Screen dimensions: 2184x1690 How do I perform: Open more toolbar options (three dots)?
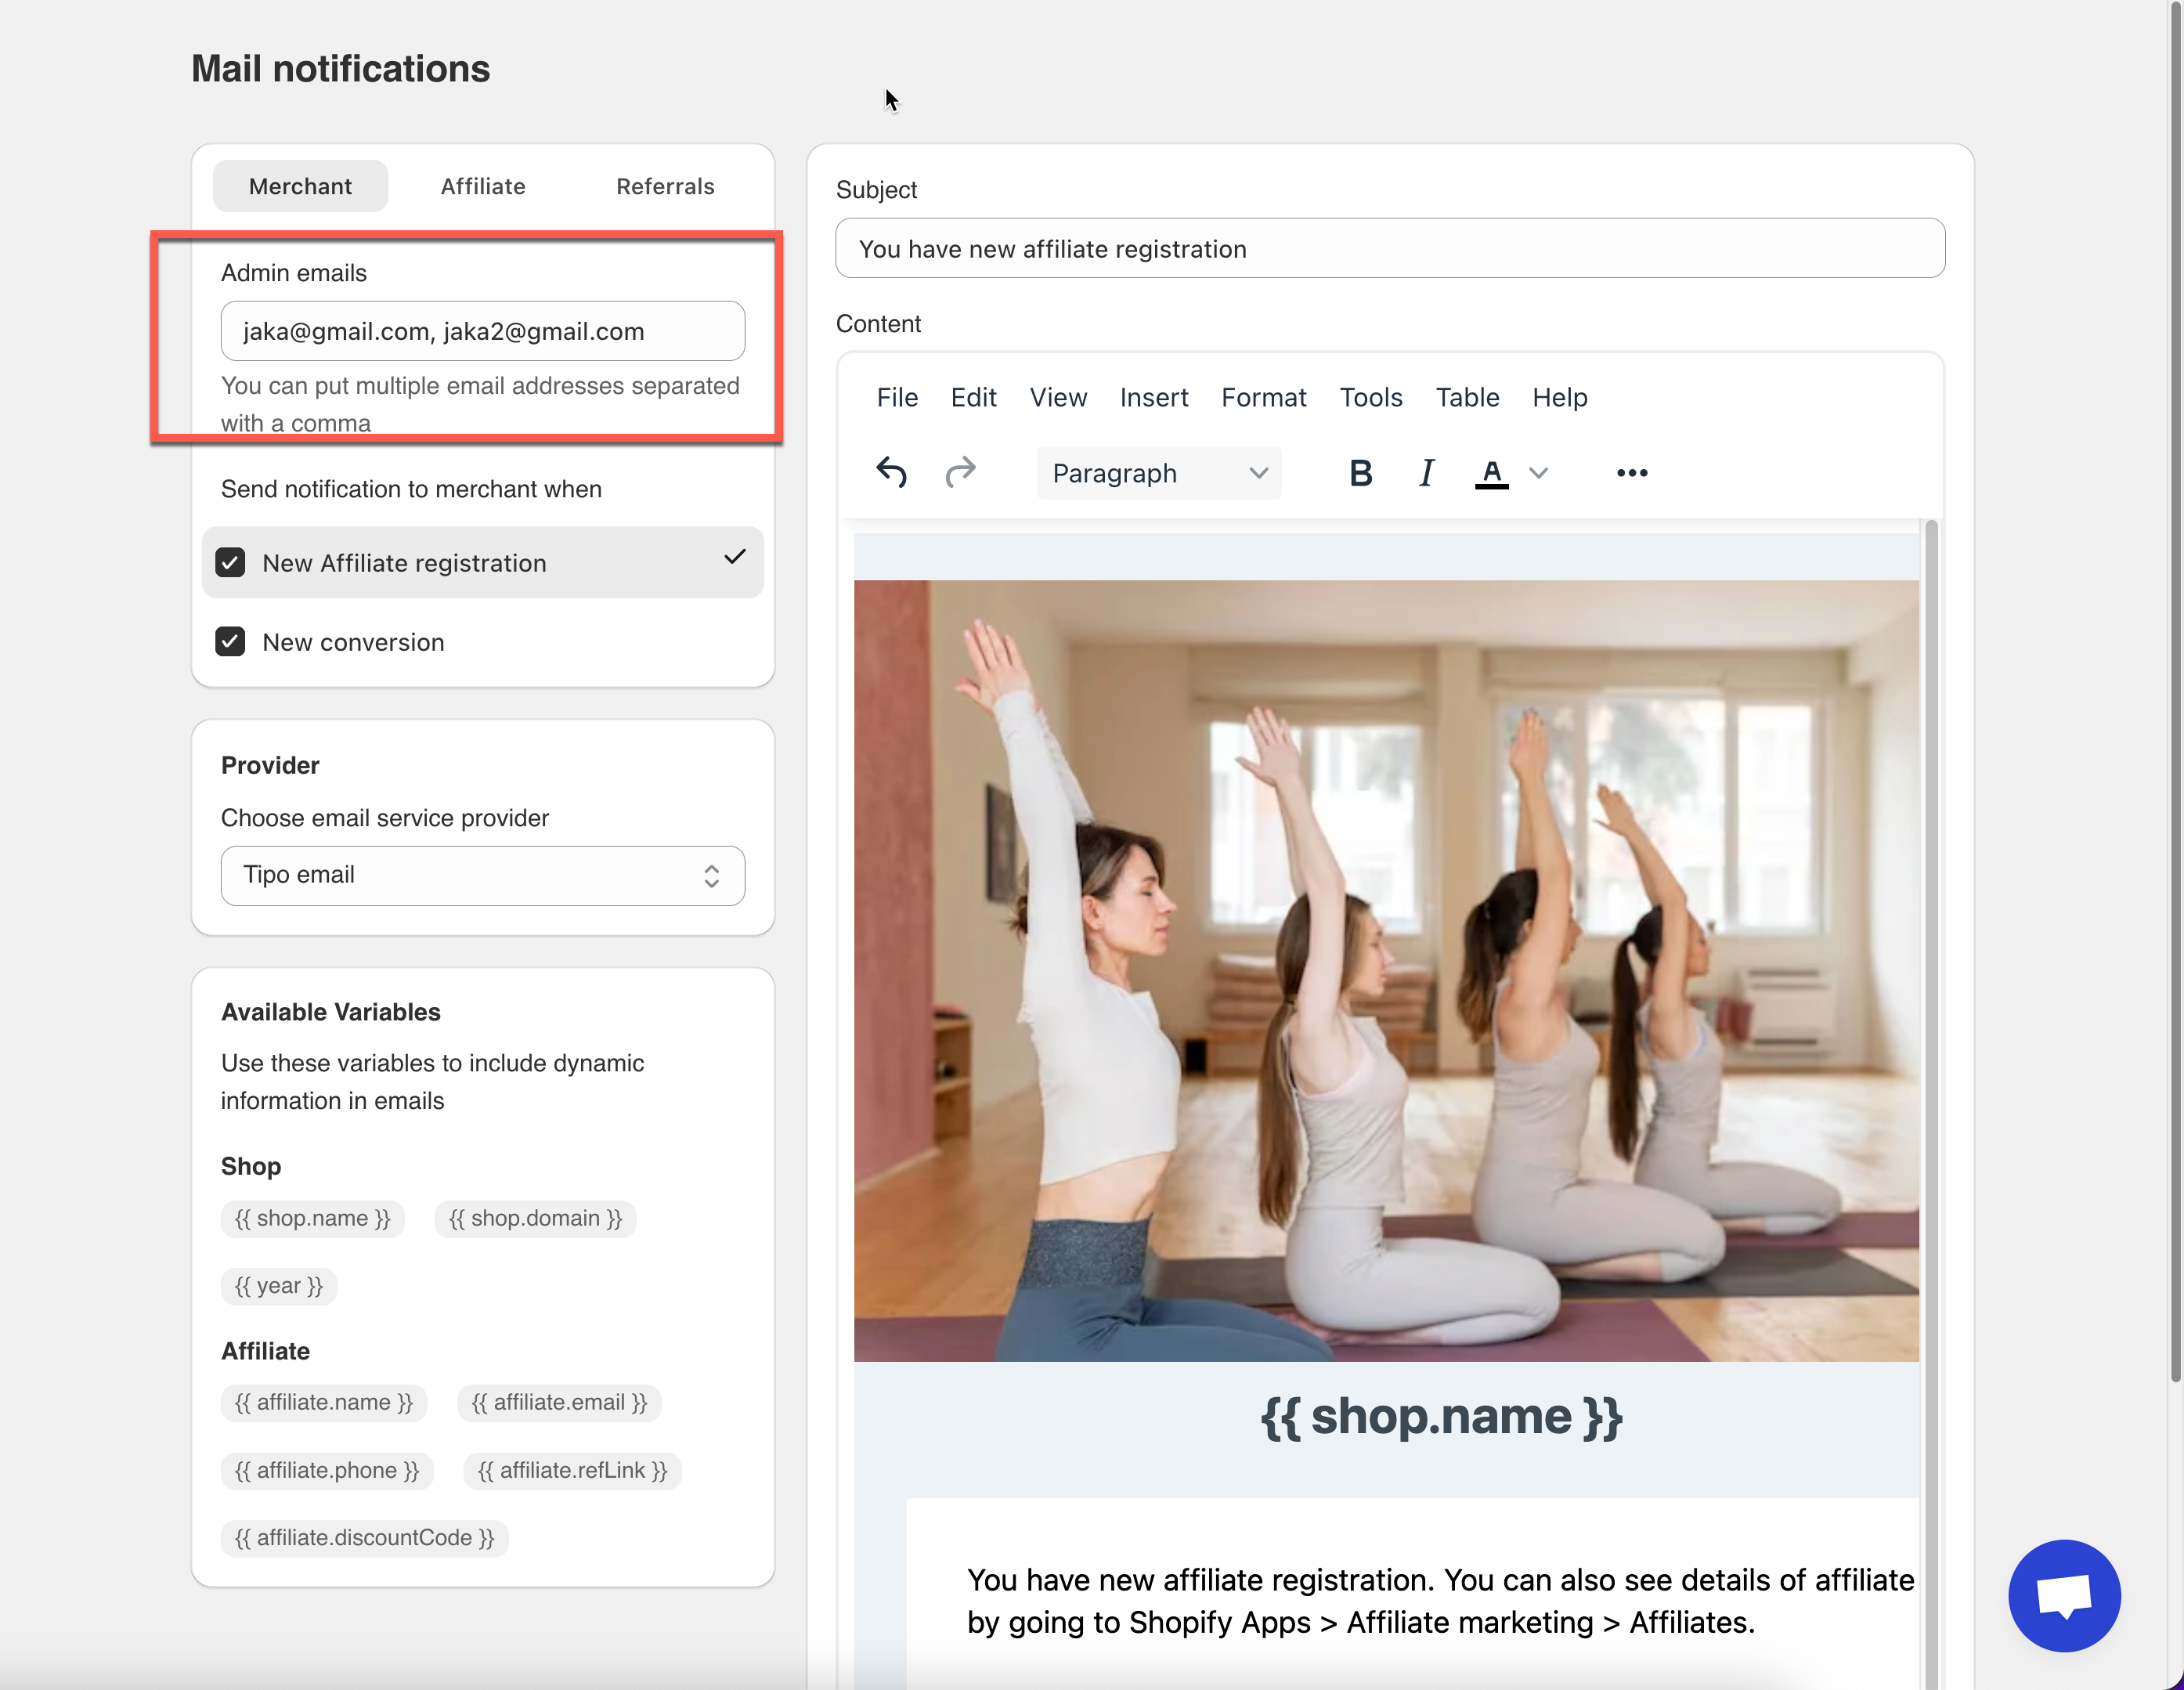coord(1631,472)
